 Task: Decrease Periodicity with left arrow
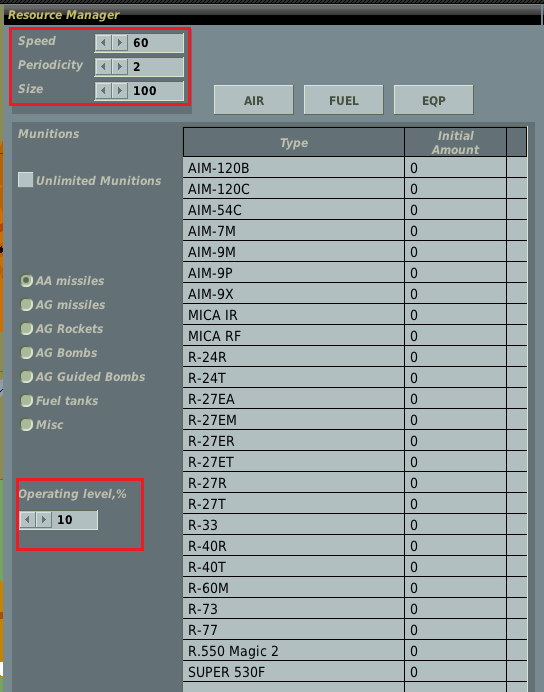103,67
